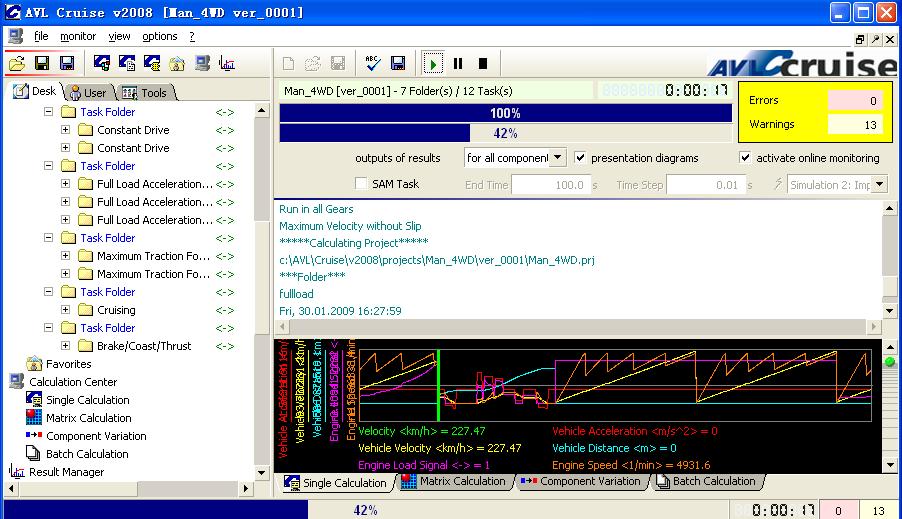This screenshot has width=902, height=519.
Task: Click the End Time input field
Action: (551, 185)
